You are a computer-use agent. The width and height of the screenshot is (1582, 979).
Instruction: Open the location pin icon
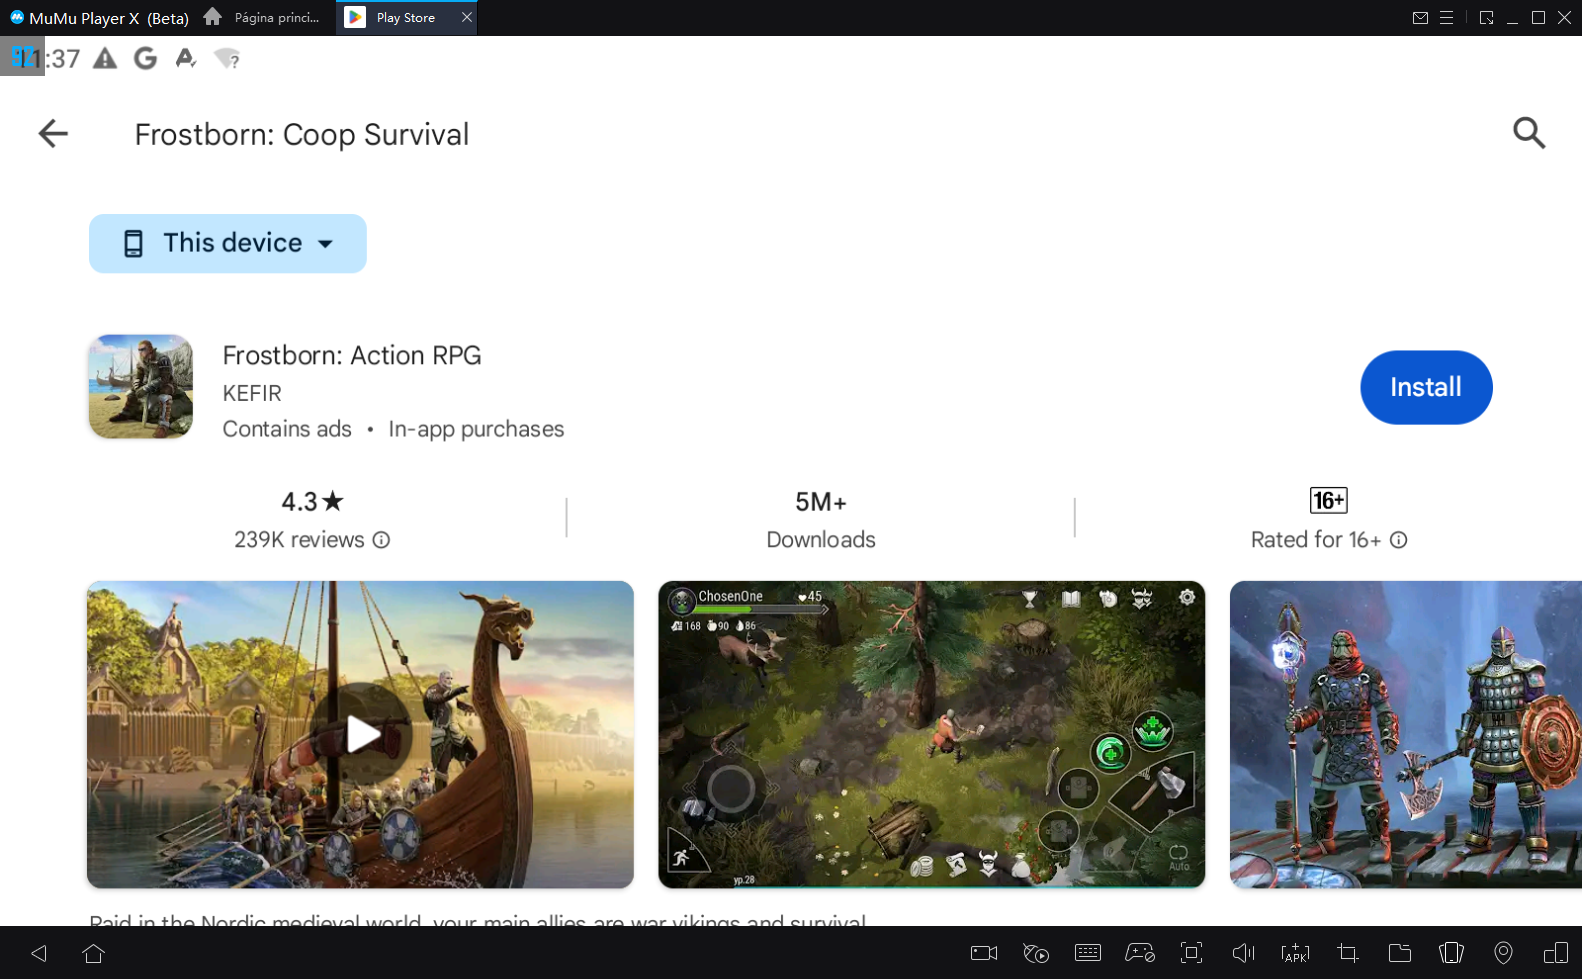point(1503,953)
